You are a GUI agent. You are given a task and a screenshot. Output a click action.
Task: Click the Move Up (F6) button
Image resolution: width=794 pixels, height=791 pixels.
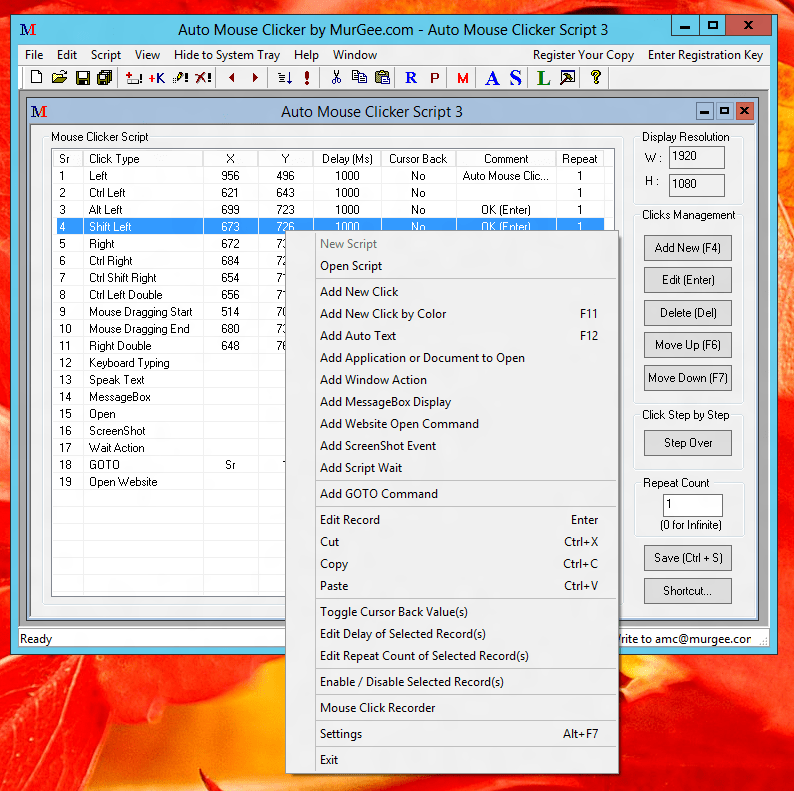pos(688,345)
